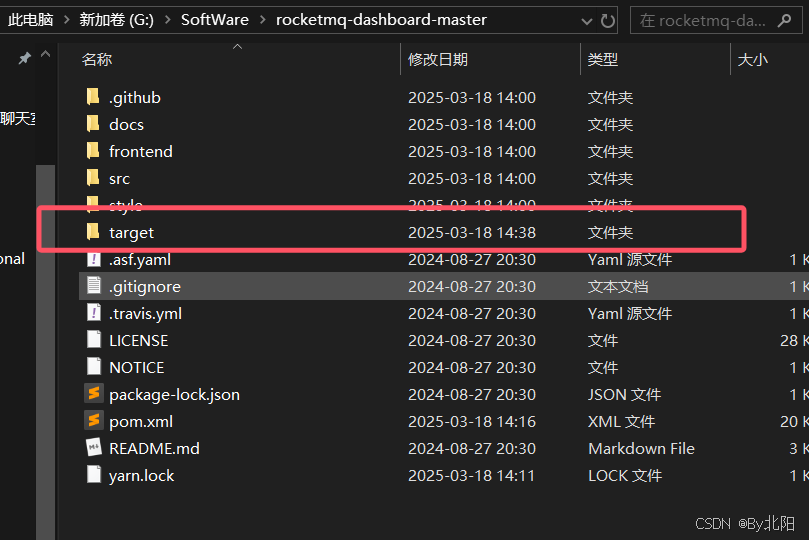Click the navigation pane vertical scrollbar

[x=46, y=351]
